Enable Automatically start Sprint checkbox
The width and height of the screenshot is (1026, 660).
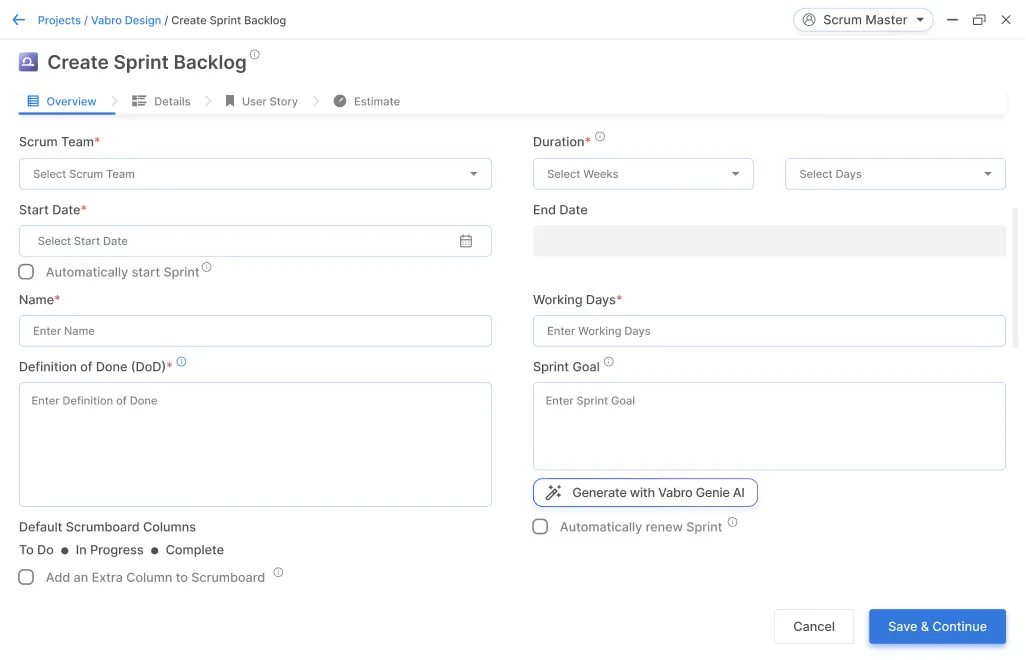[x=27, y=272]
